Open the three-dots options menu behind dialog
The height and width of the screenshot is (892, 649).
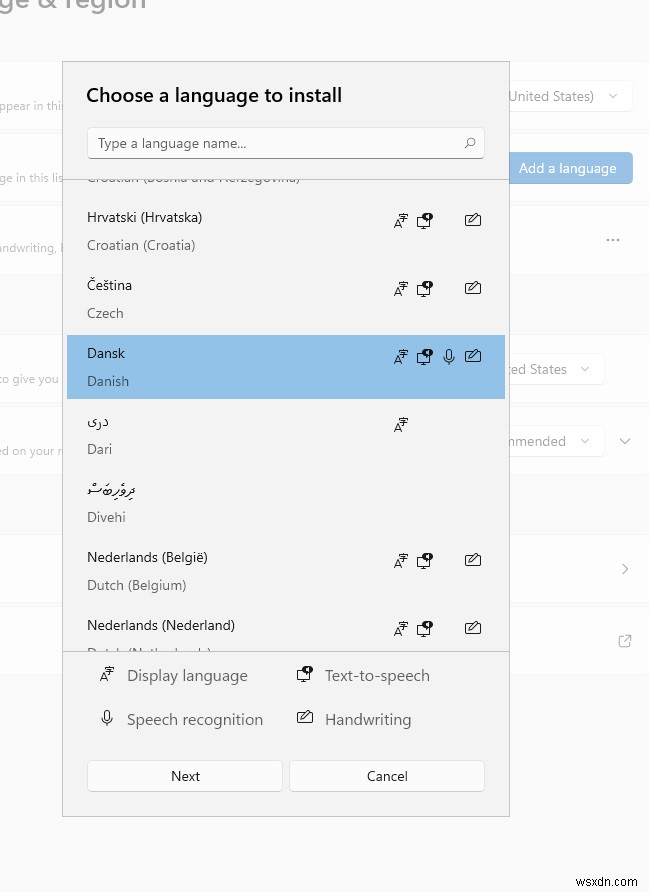point(613,240)
